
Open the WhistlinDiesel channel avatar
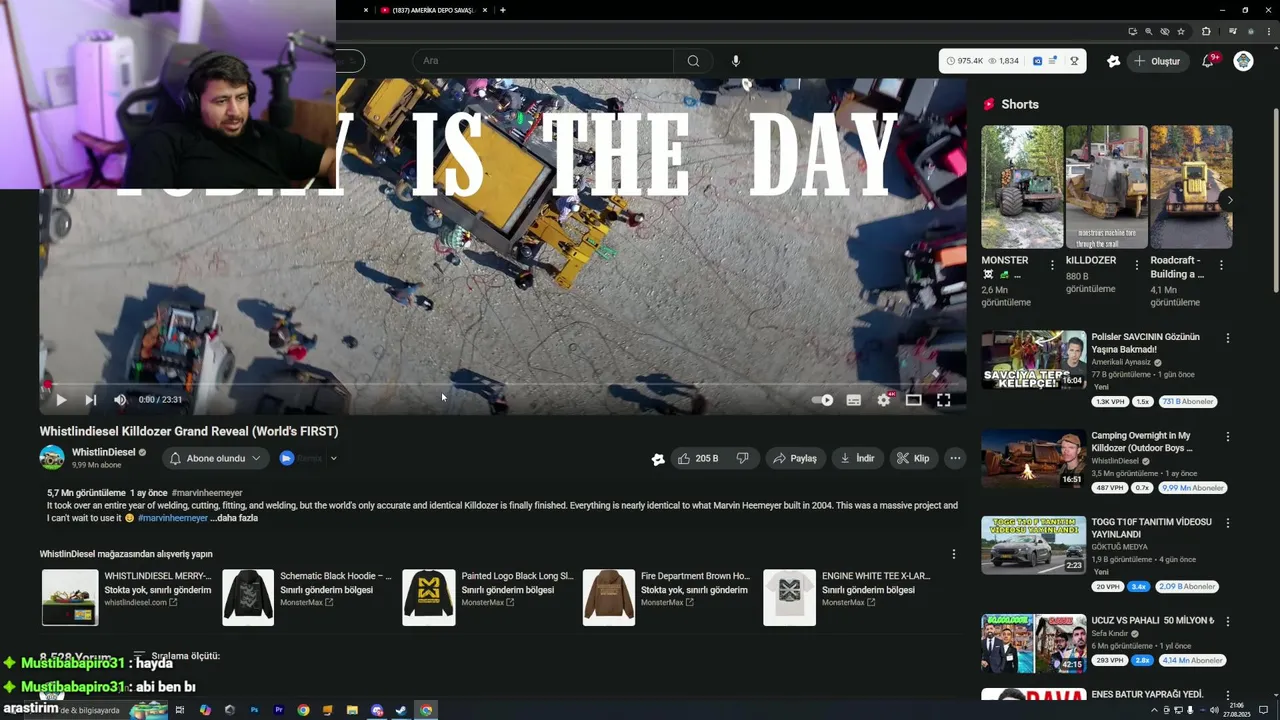[x=52, y=458]
